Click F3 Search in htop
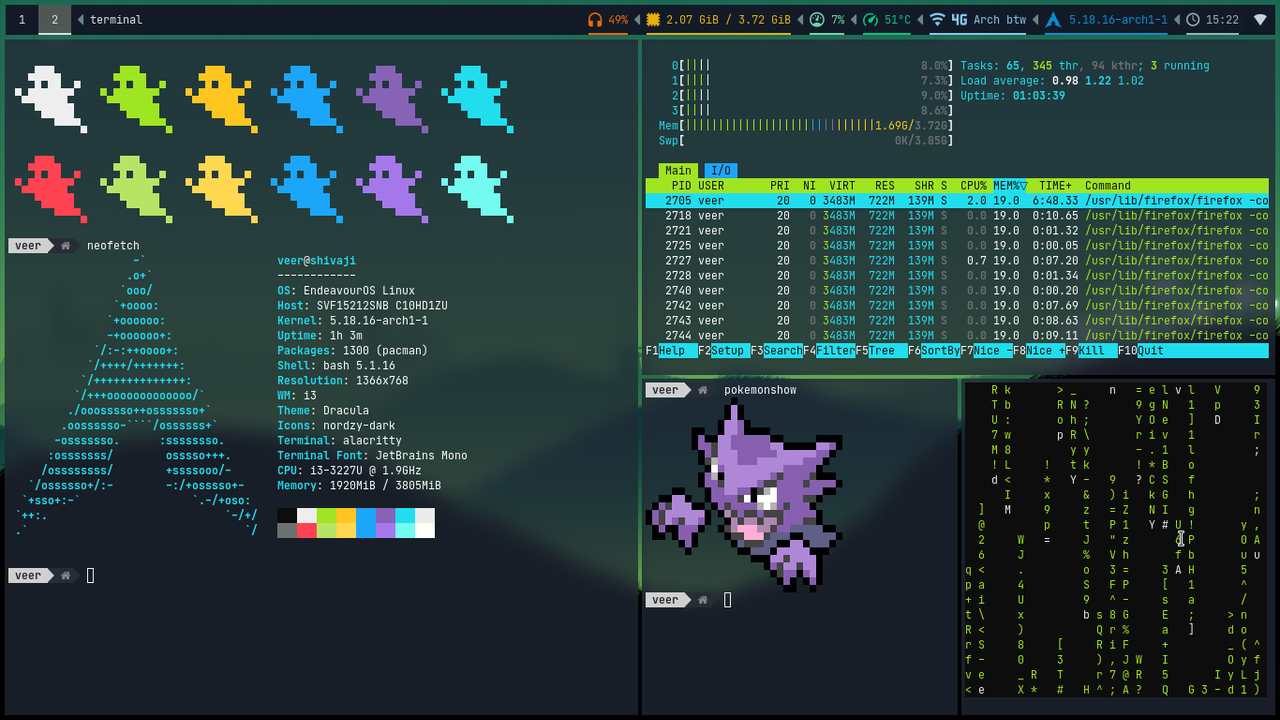The width and height of the screenshot is (1280, 720). point(777,351)
